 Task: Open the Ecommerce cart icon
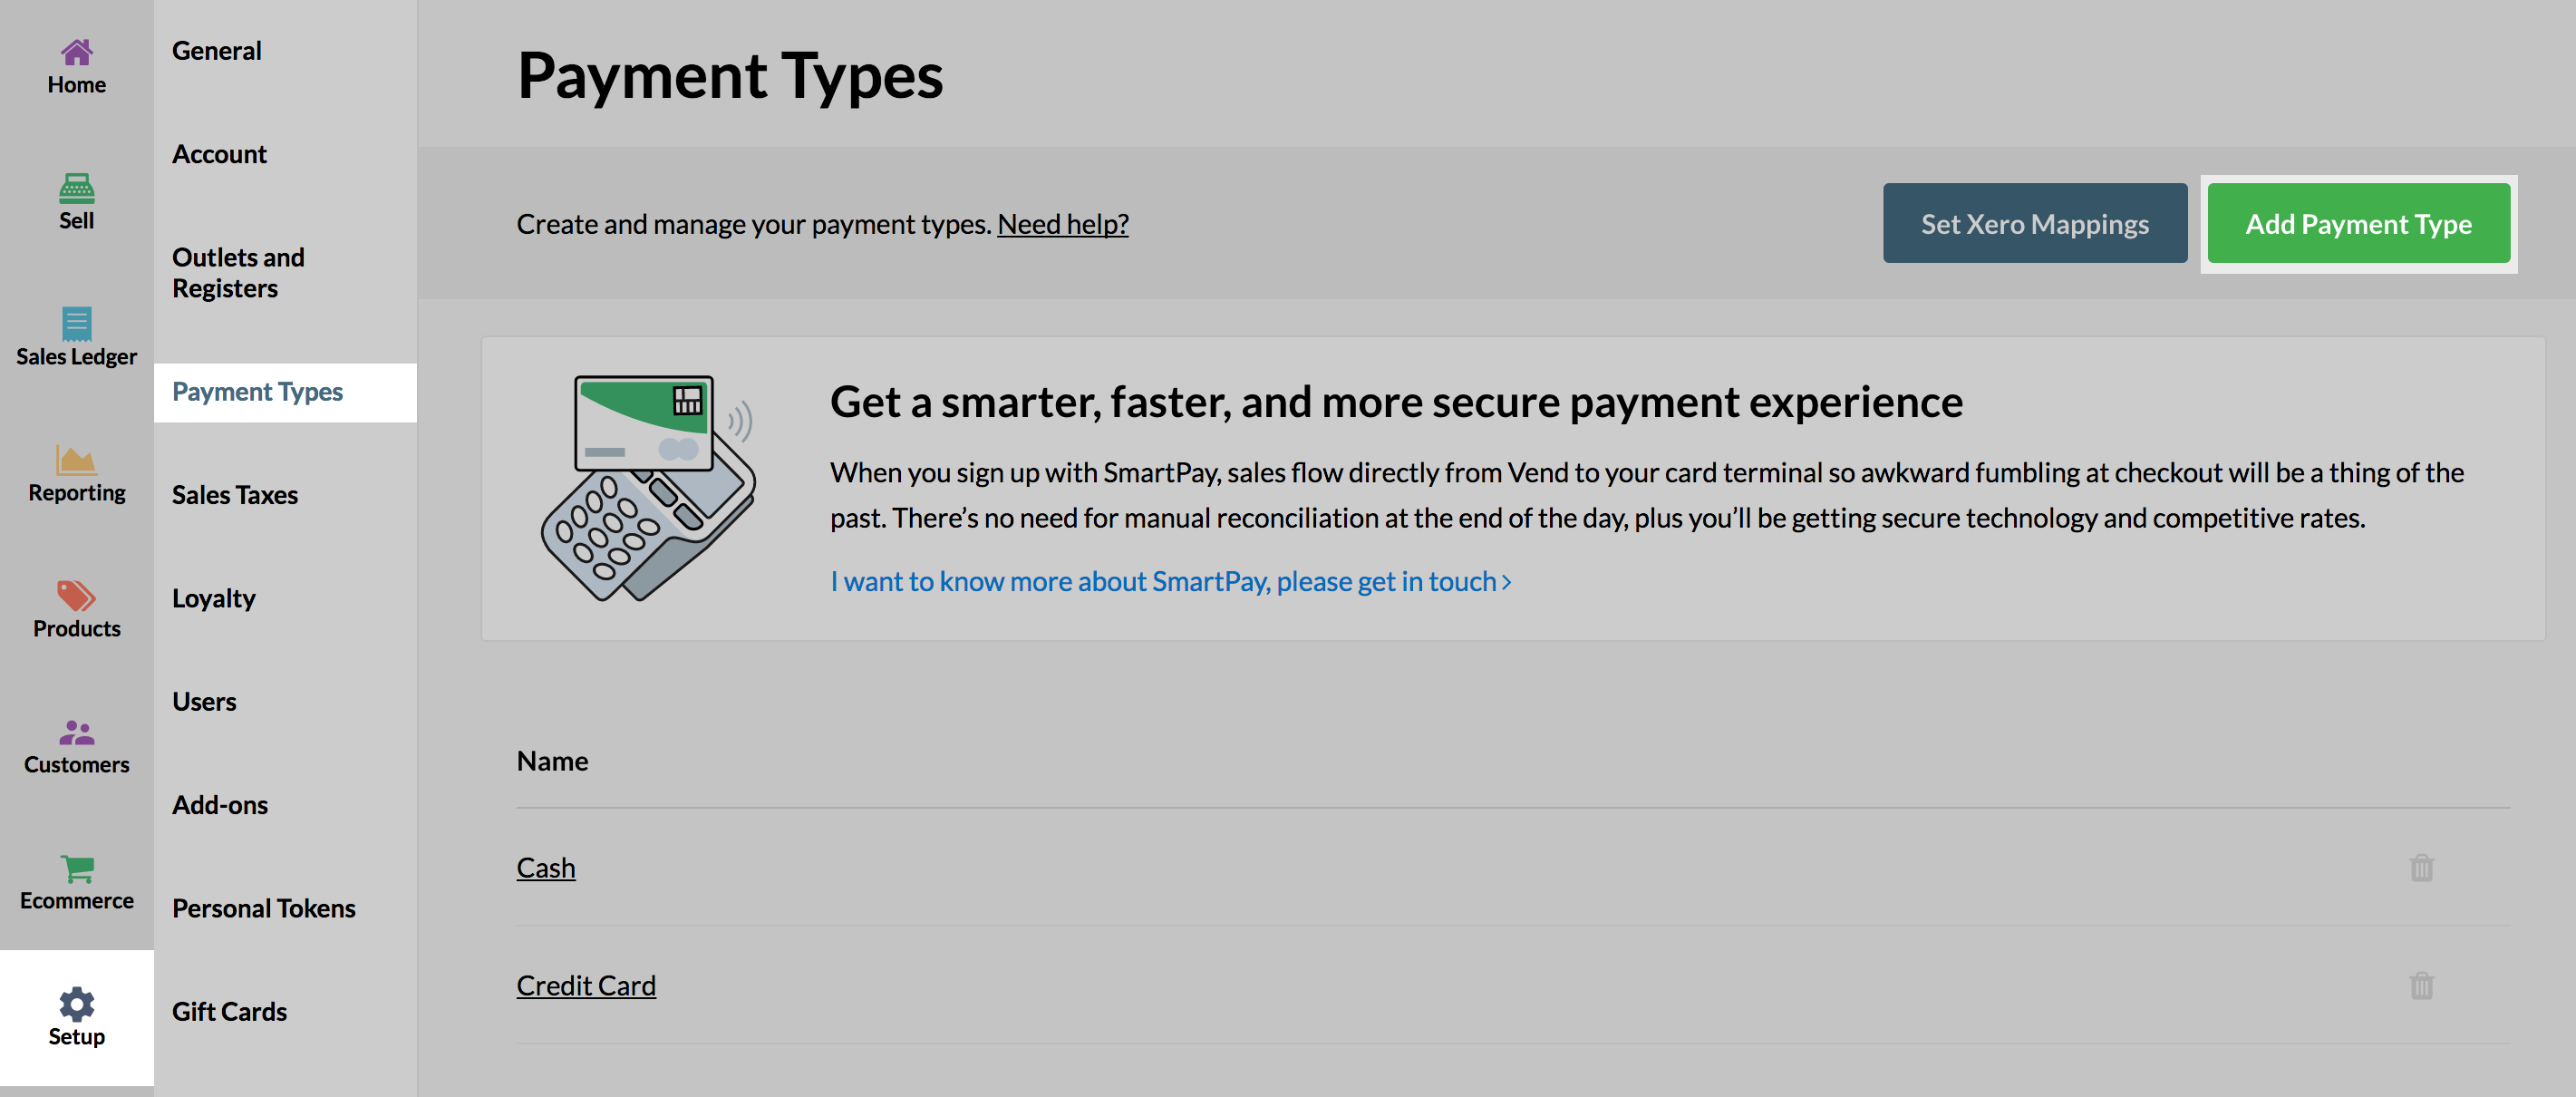coord(76,867)
